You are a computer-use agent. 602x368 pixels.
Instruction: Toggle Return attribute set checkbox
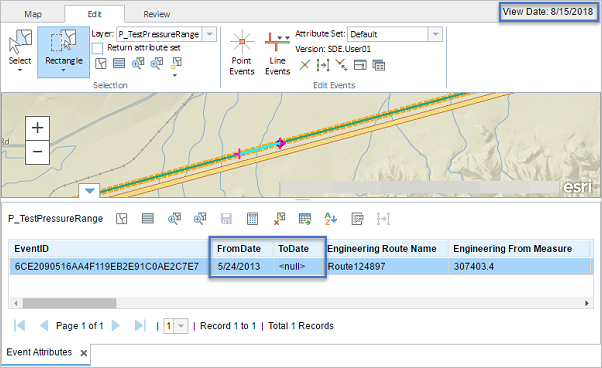click(98, 48)
